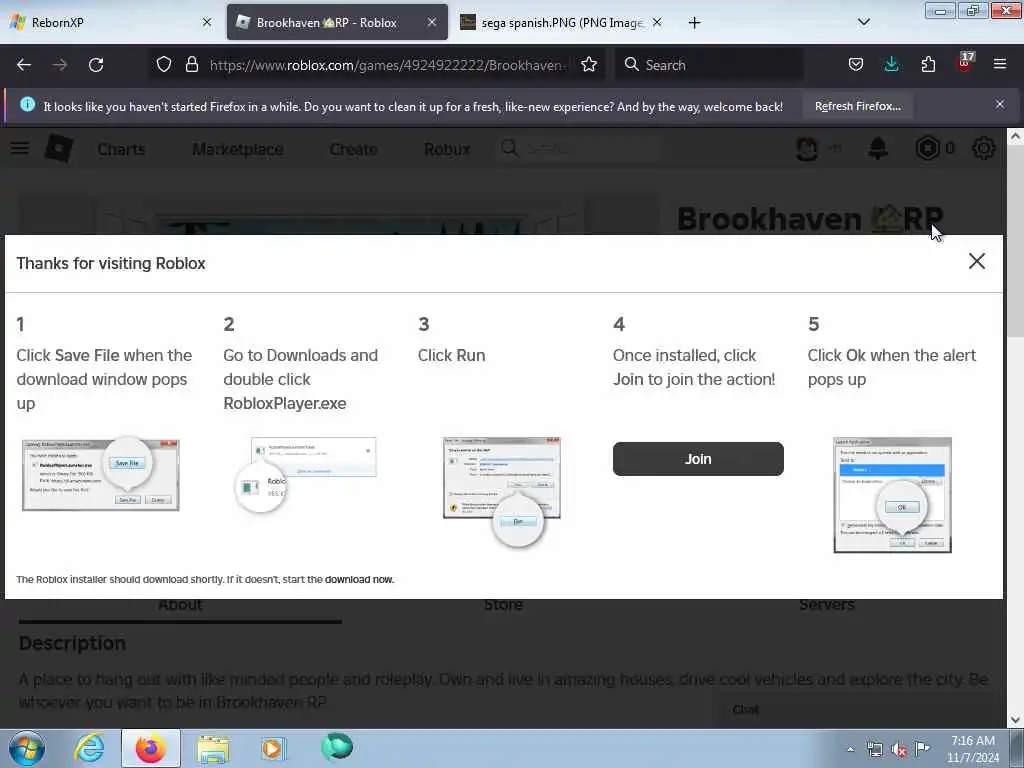Viewport: 1024px width, 768px height.
Task: Click the download now link
Action: coord(359,579)
